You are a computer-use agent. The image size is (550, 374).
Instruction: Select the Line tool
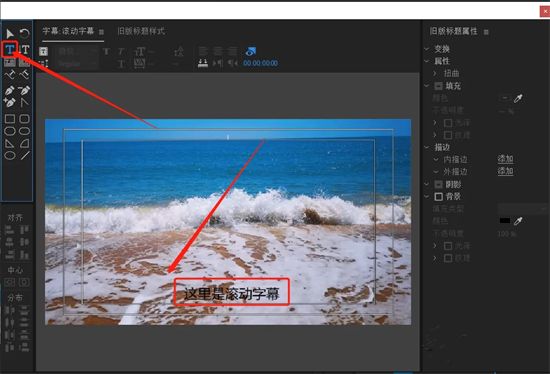(24, 155)
